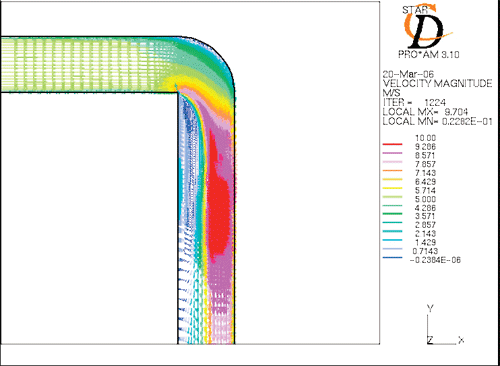
Task: Click the ITER = 1224 label
Action: [x=414, y=102]
